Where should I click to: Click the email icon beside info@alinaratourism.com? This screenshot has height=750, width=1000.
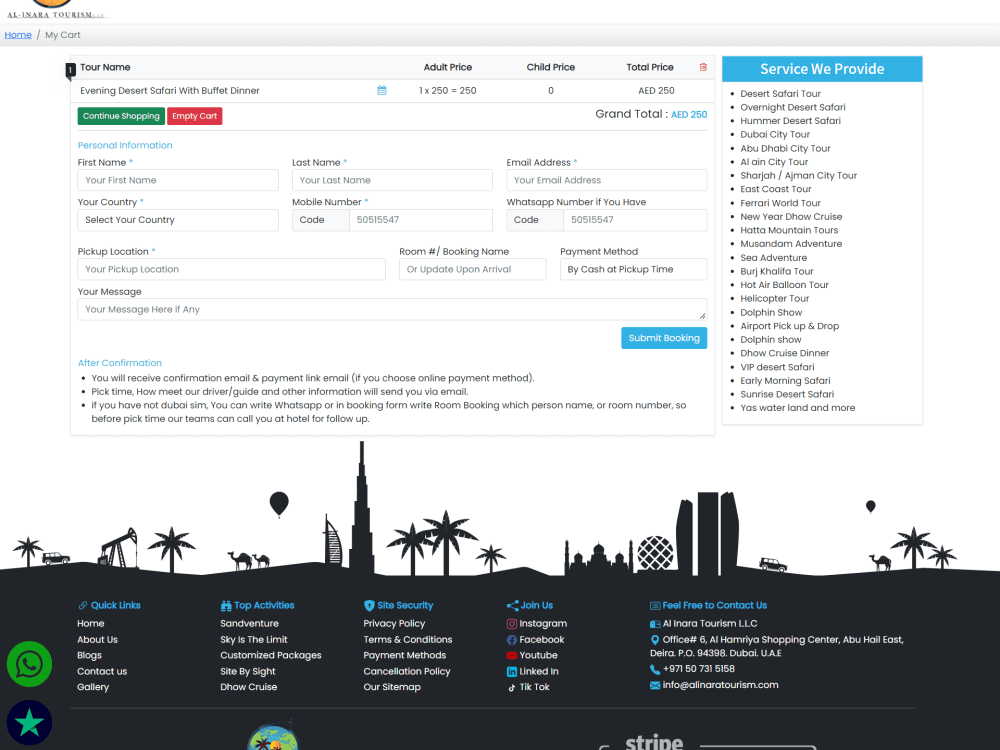tap(653, 685)
